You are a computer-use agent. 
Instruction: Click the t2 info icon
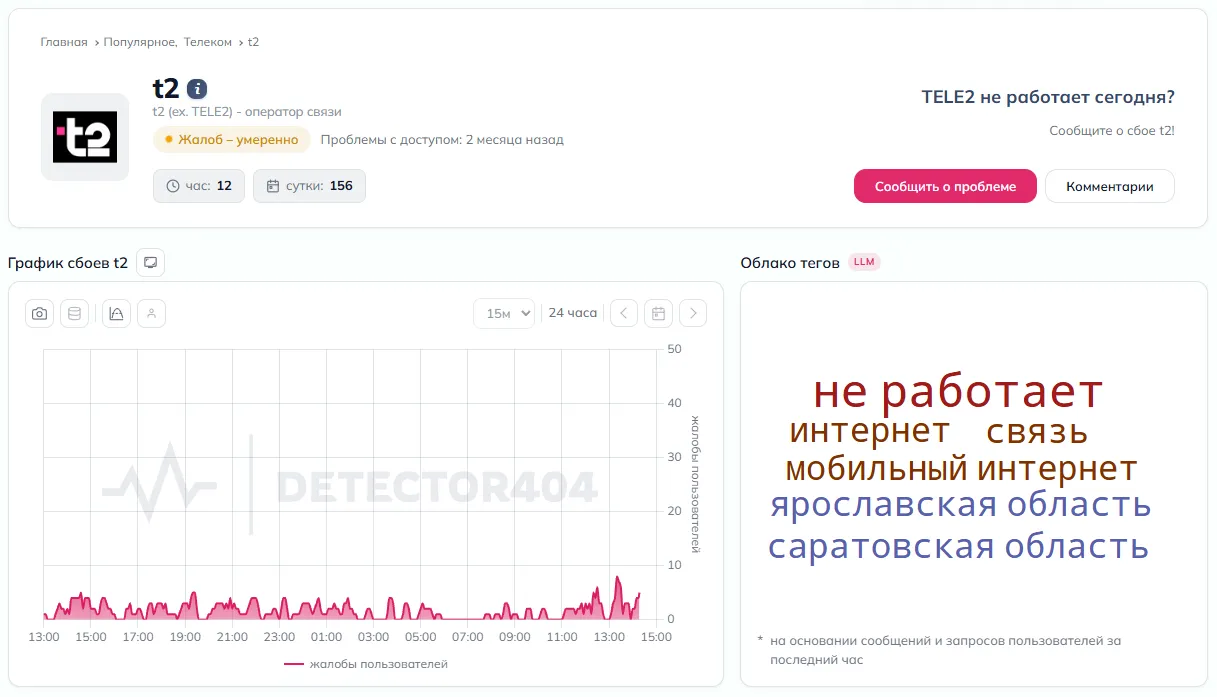coord(197,88)
